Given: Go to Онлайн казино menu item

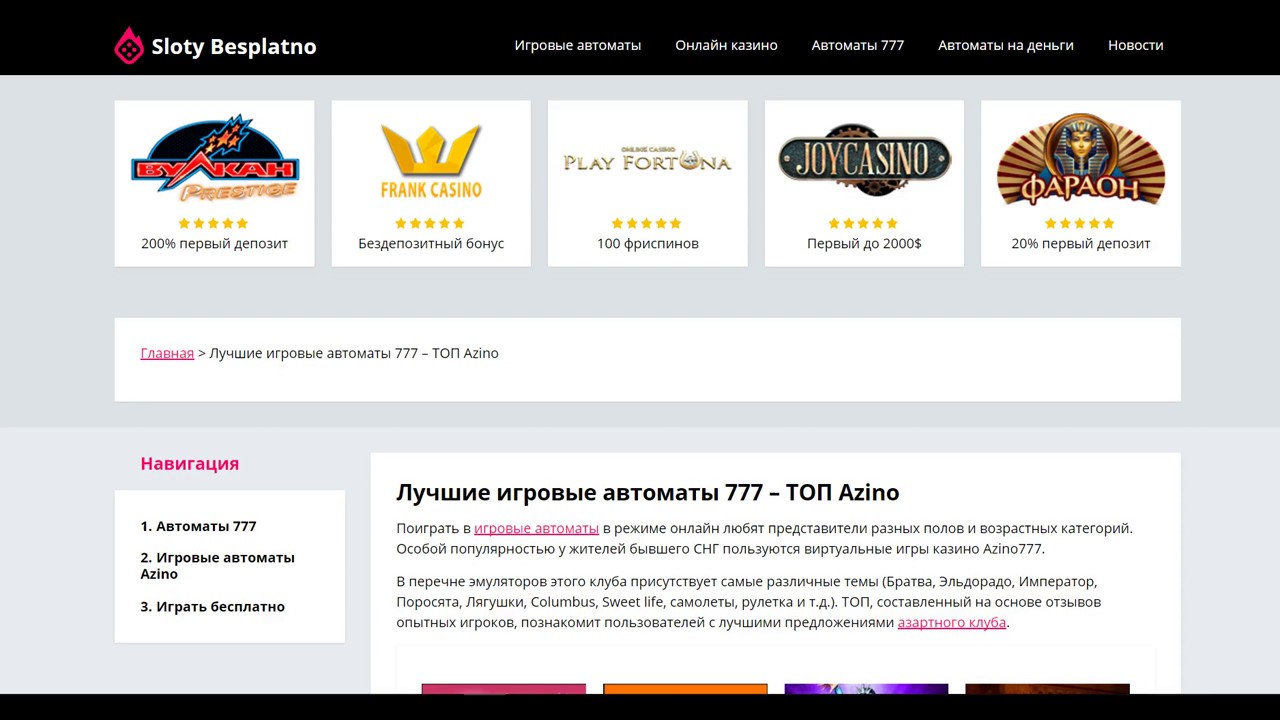Looking at the screenshot, I should [726, 45].
